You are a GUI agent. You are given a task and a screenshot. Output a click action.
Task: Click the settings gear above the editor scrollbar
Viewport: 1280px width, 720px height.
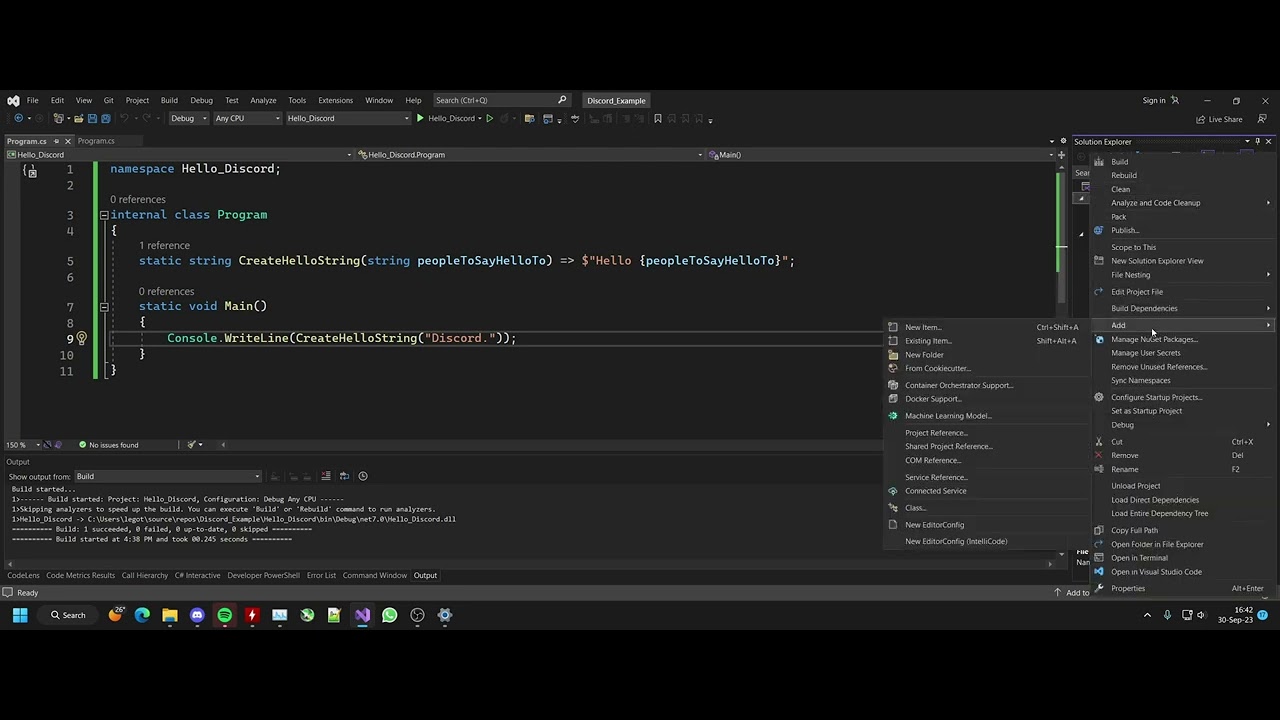1063,141
